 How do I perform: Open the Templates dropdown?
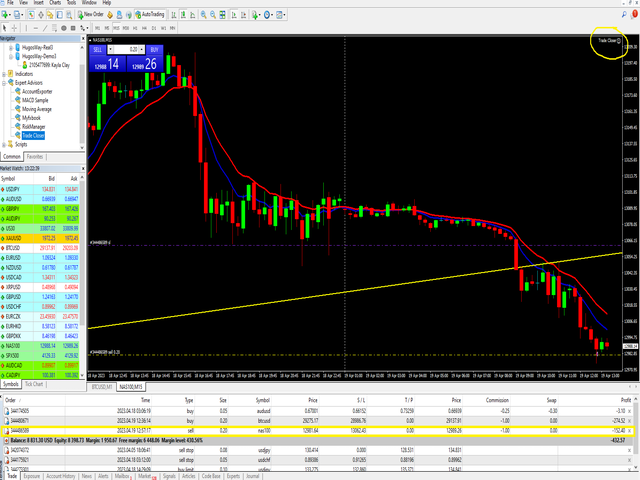coord(281,15)
